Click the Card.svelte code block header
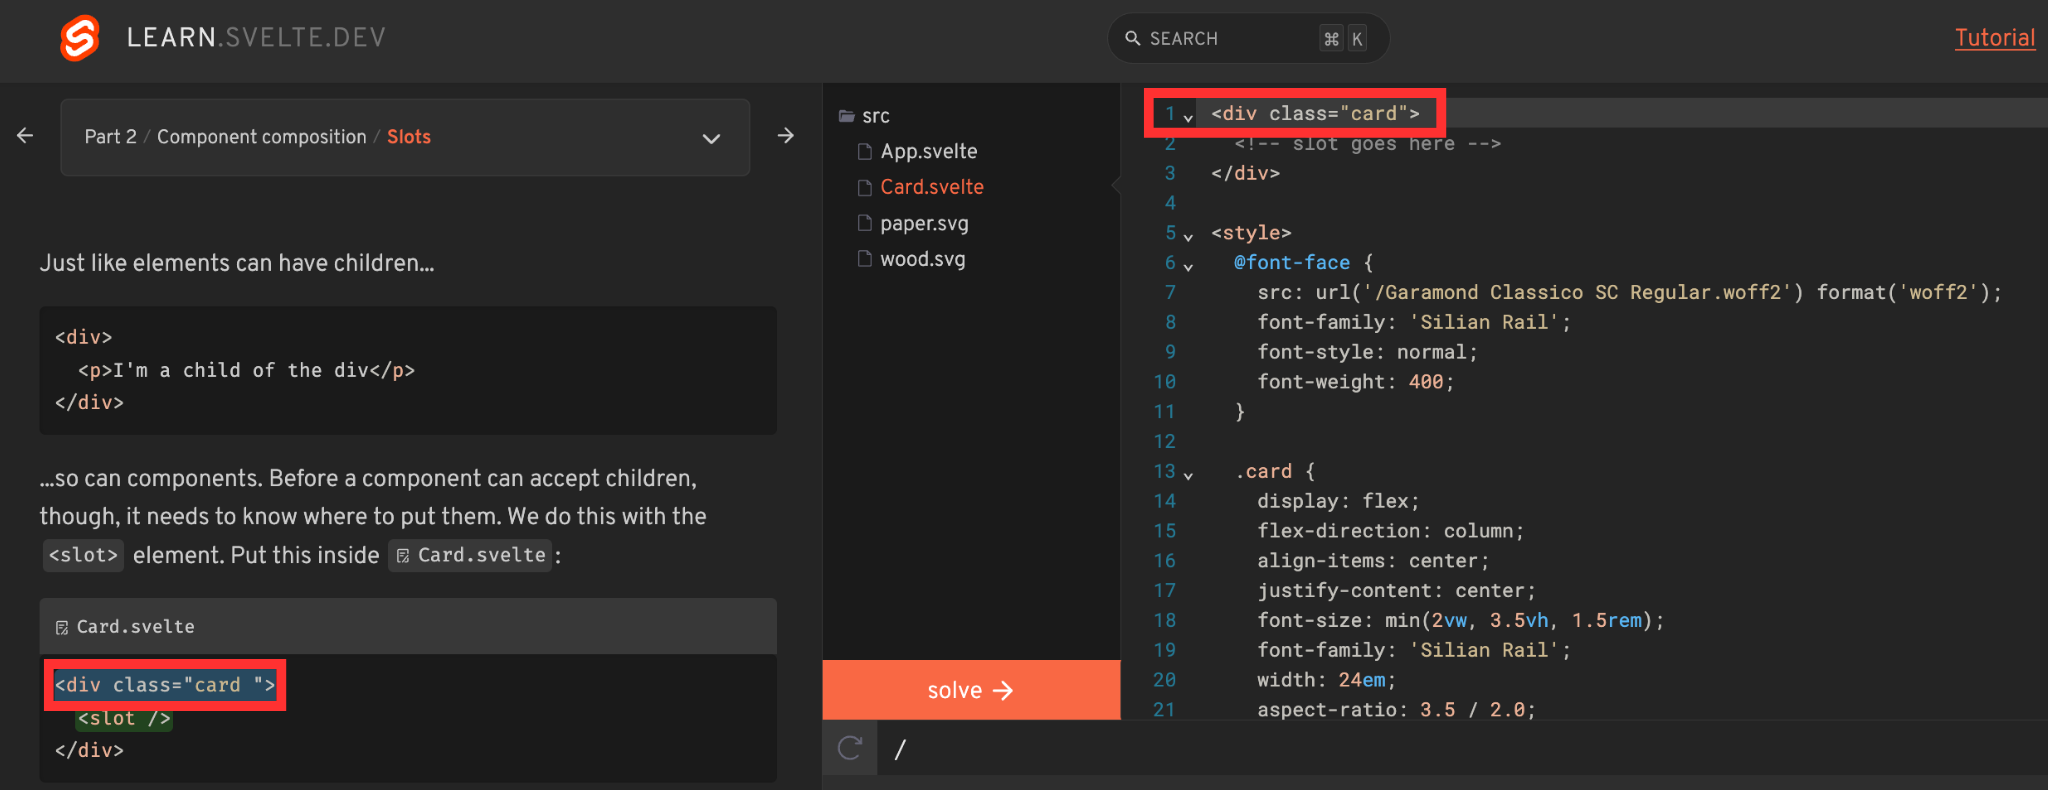Viewport: 2048px width, 790px height. [408, 627]
